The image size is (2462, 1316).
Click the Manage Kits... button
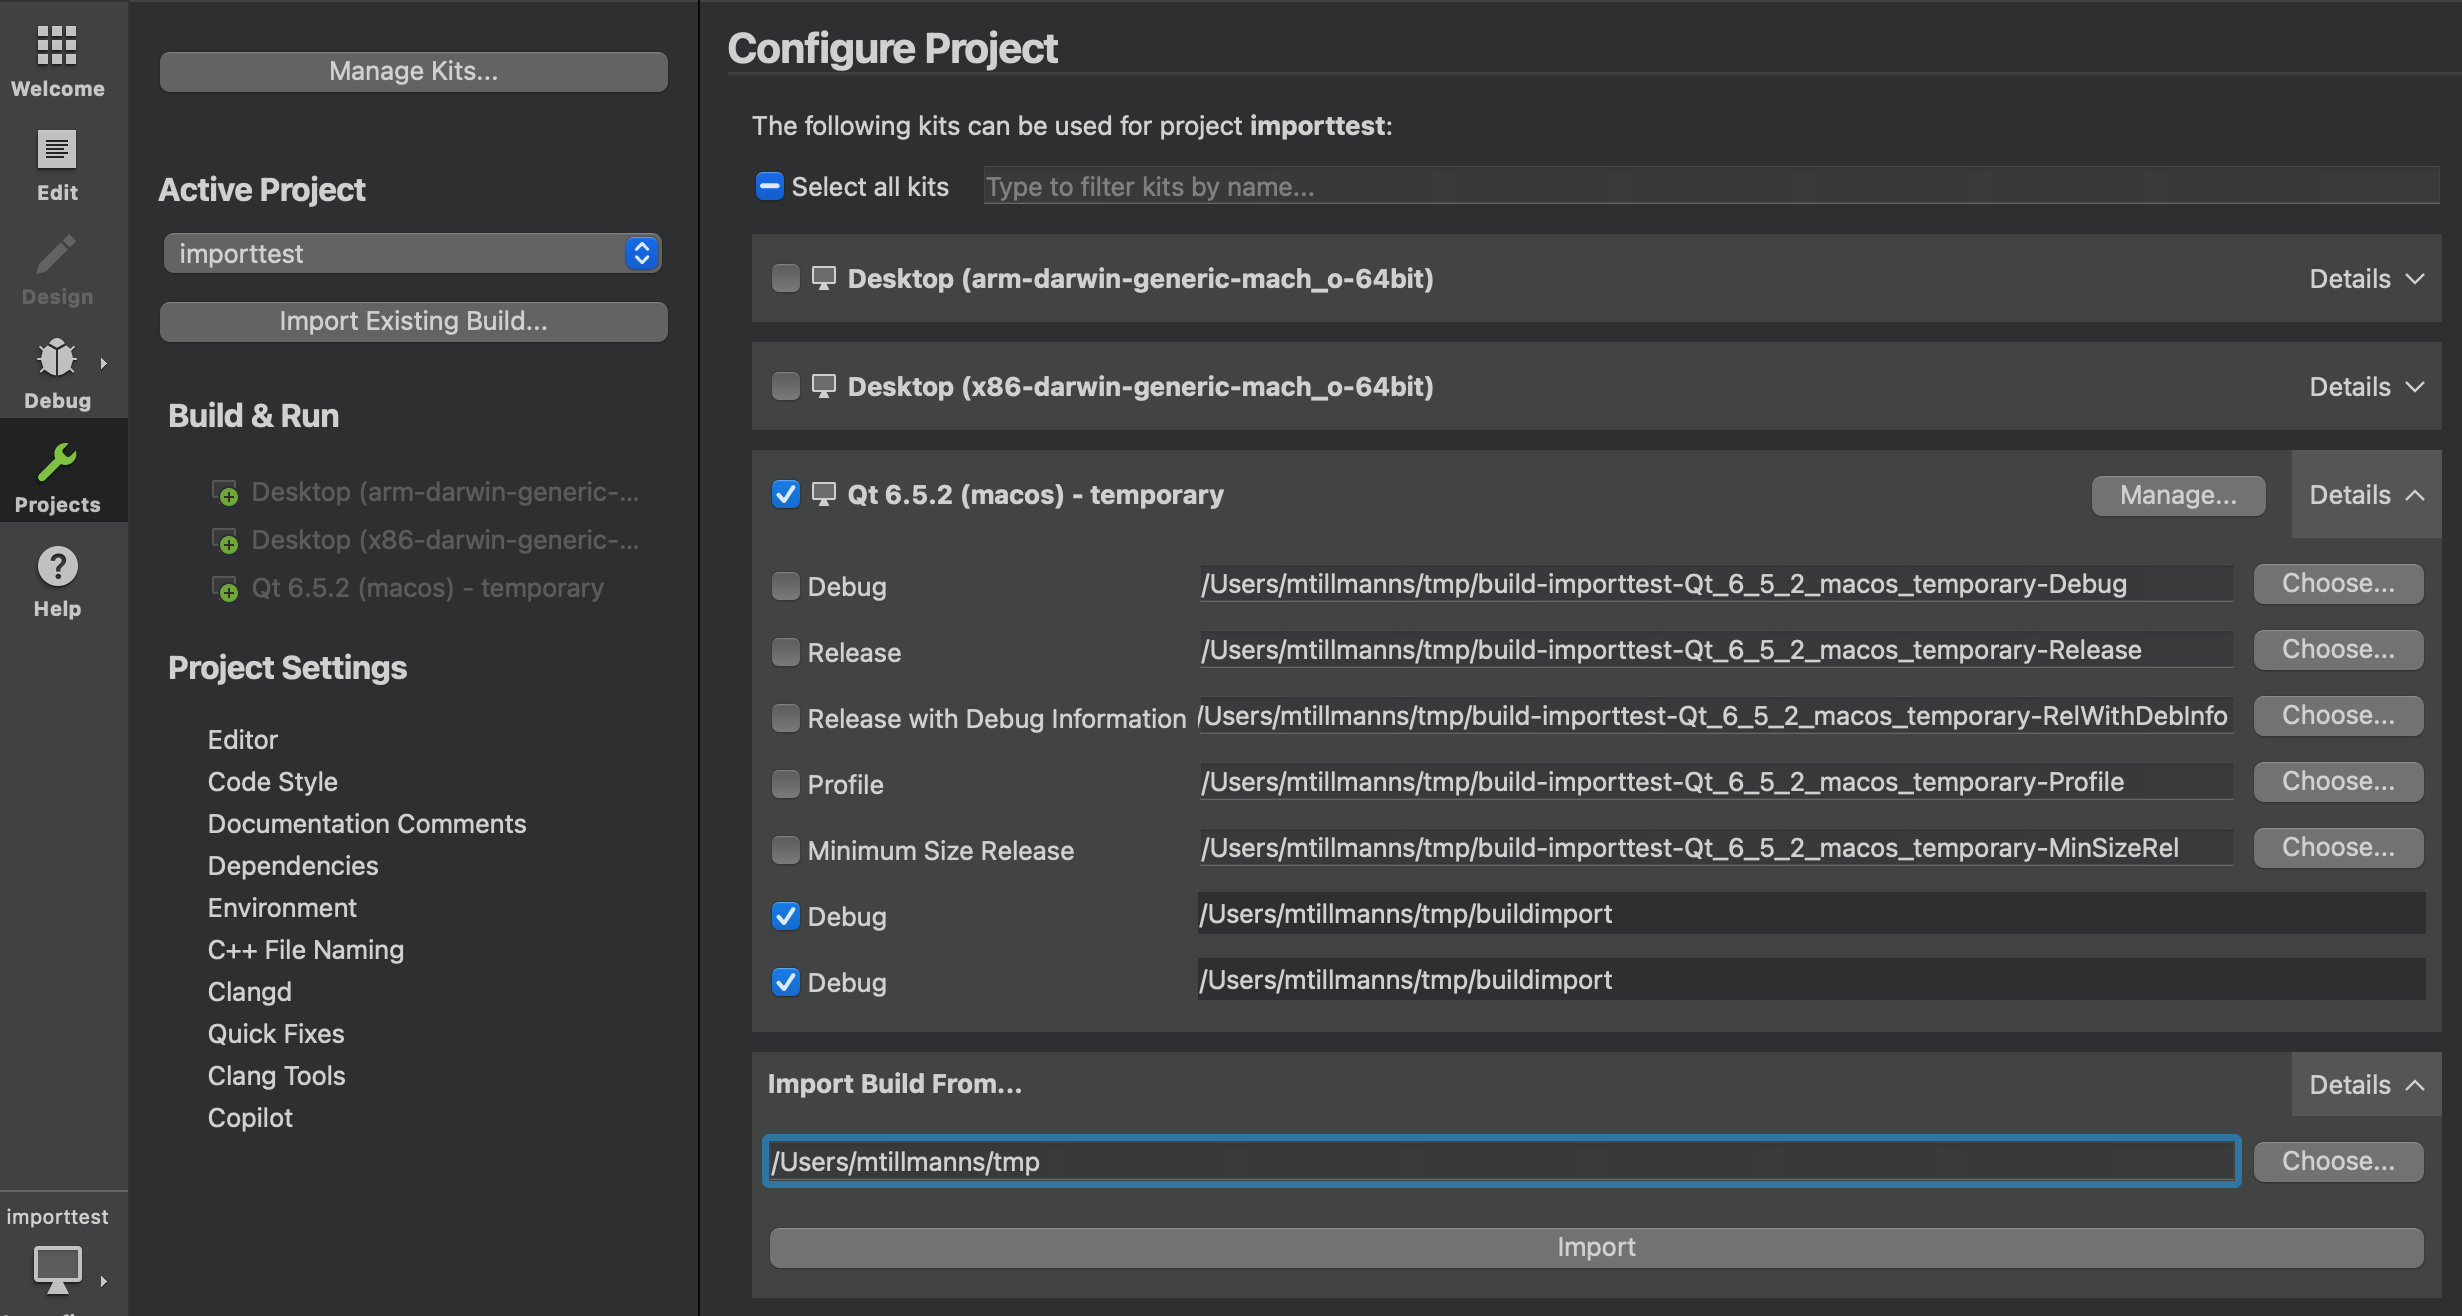413,71
